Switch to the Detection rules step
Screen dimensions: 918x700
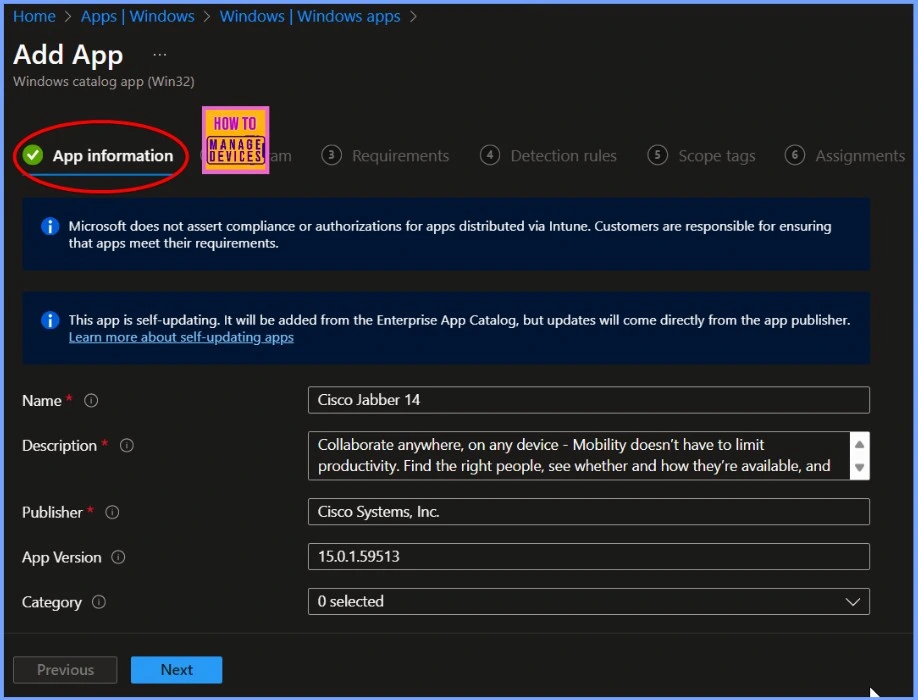click(x=548, y=156)
